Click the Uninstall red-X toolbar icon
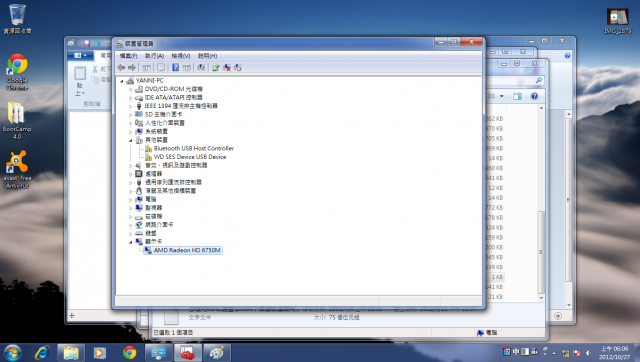The image size is (640, 362). 227,68
